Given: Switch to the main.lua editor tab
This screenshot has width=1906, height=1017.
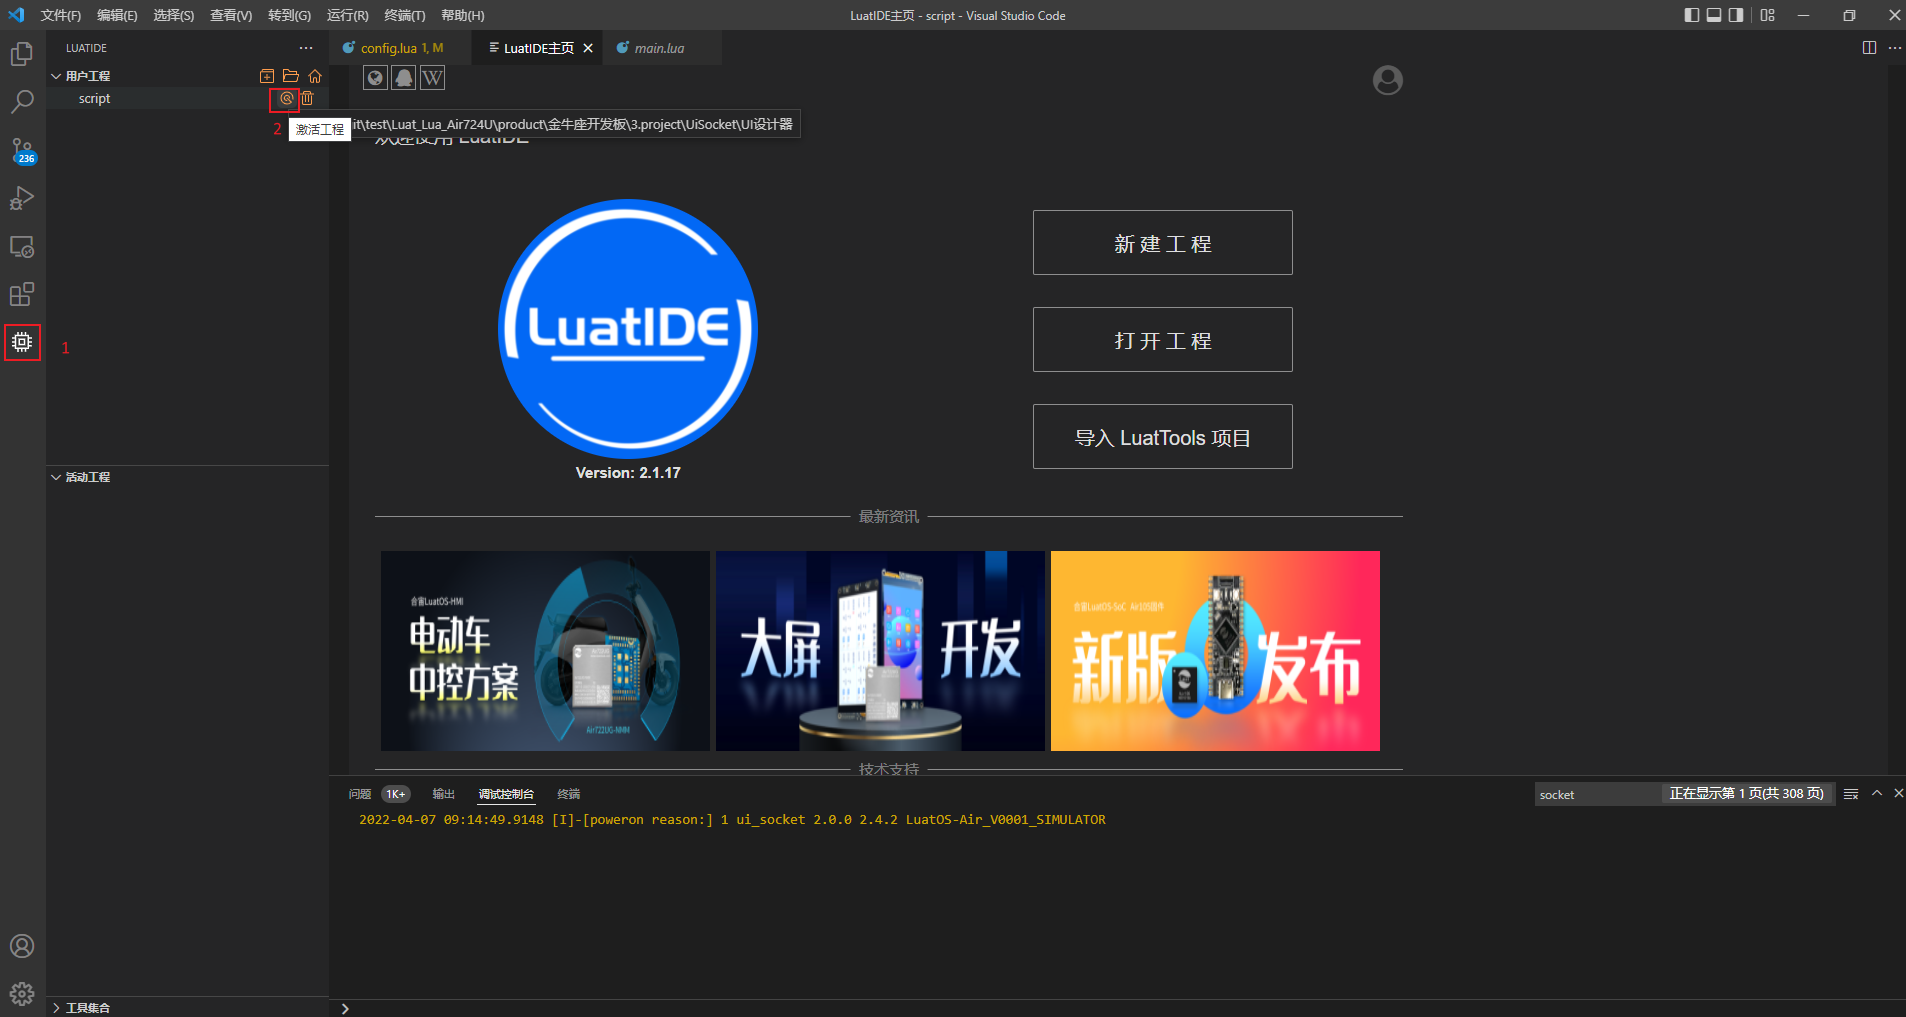Looking at the screenshot, I should point(659,48).
